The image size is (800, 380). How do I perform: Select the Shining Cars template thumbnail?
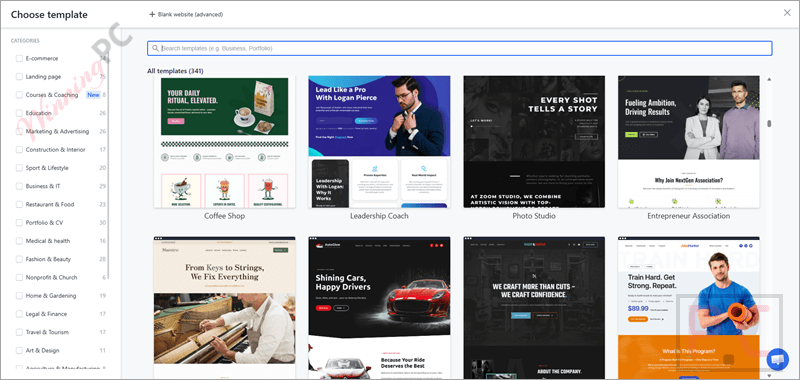(x=379, y=308)
